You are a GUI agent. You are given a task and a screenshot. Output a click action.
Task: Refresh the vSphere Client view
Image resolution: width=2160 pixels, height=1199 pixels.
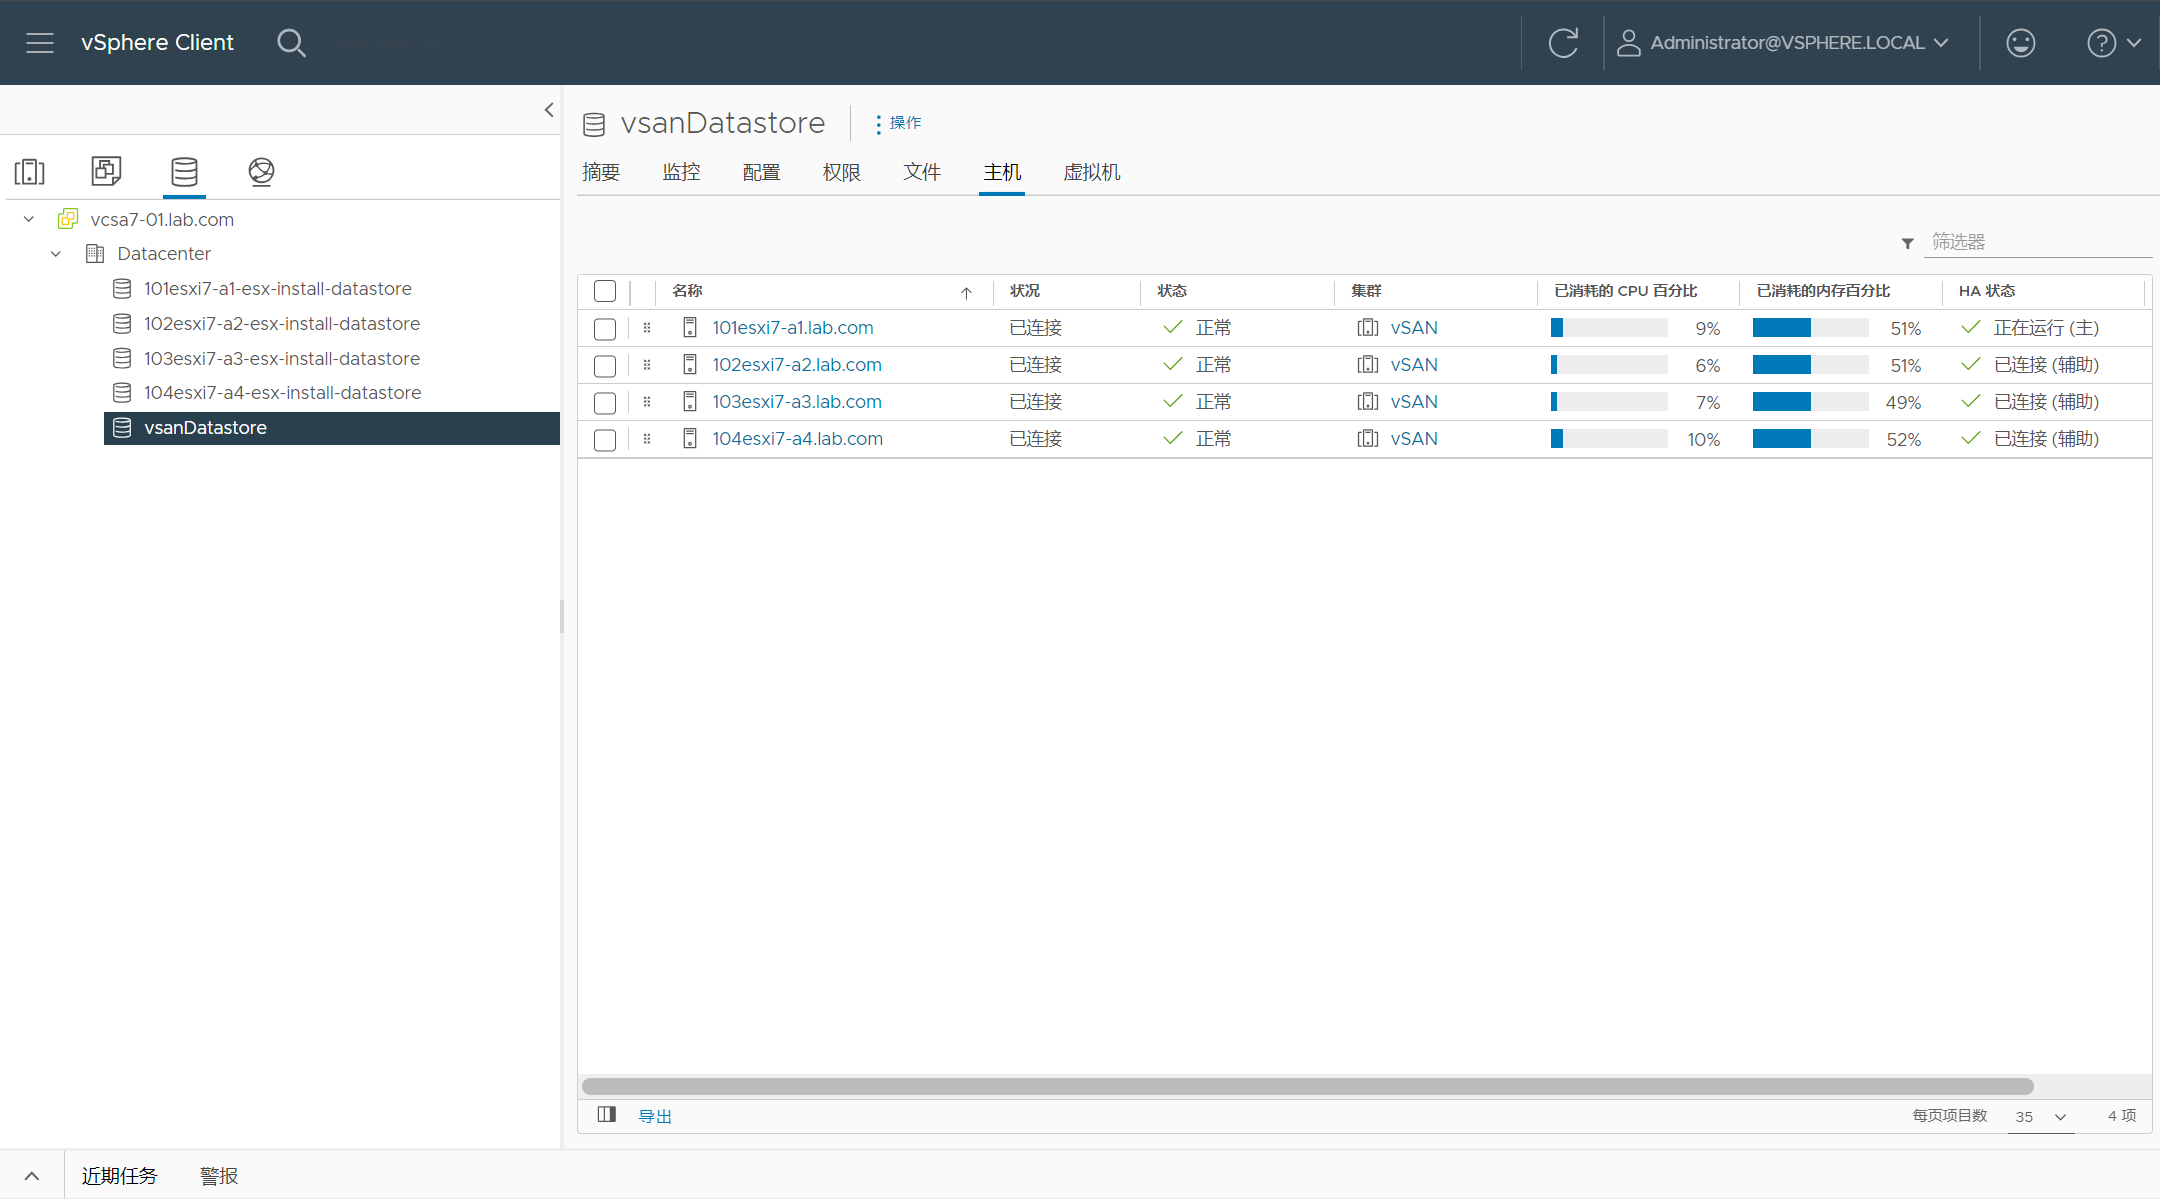(x=1563, y=43)
